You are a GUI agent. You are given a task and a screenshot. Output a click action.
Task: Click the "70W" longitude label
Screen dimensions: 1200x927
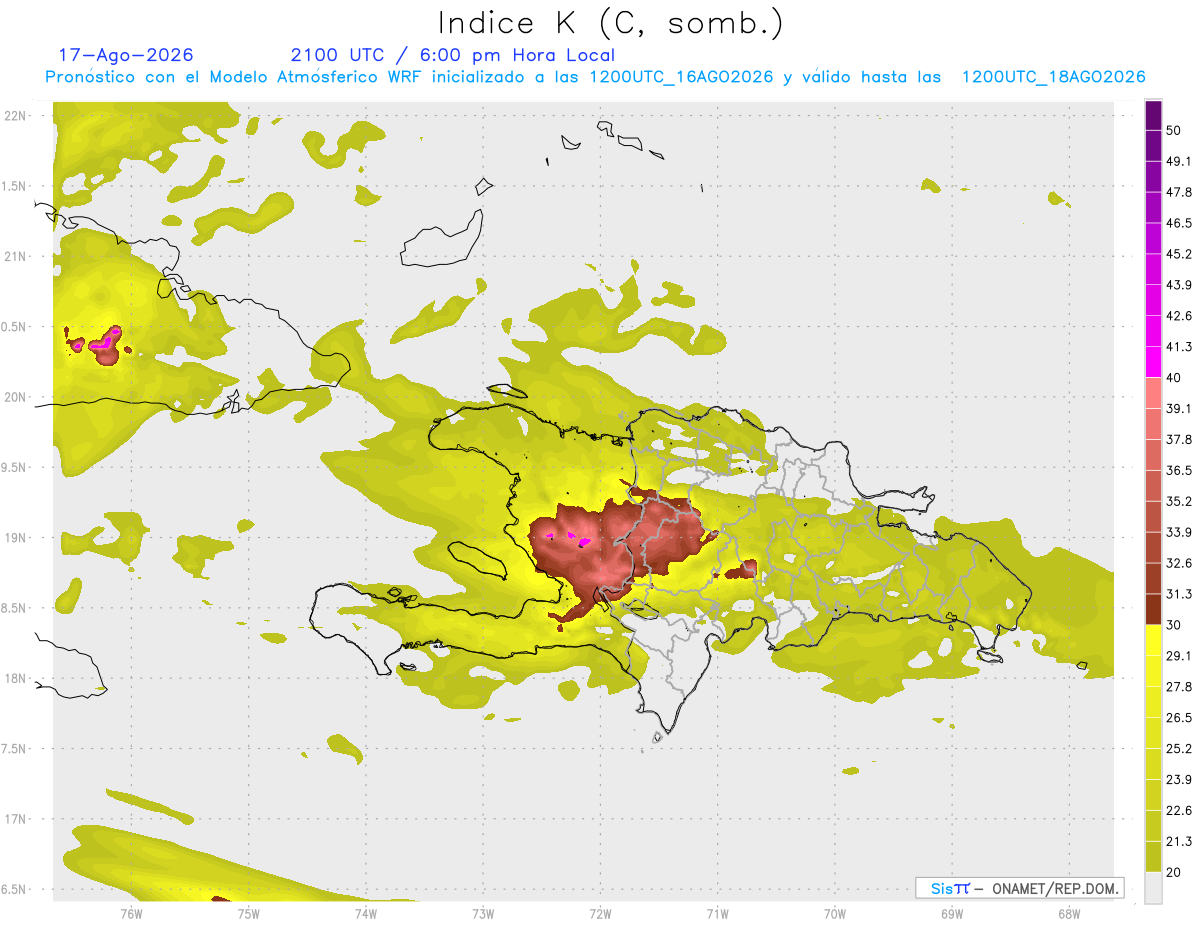click(x=834, y=914)
